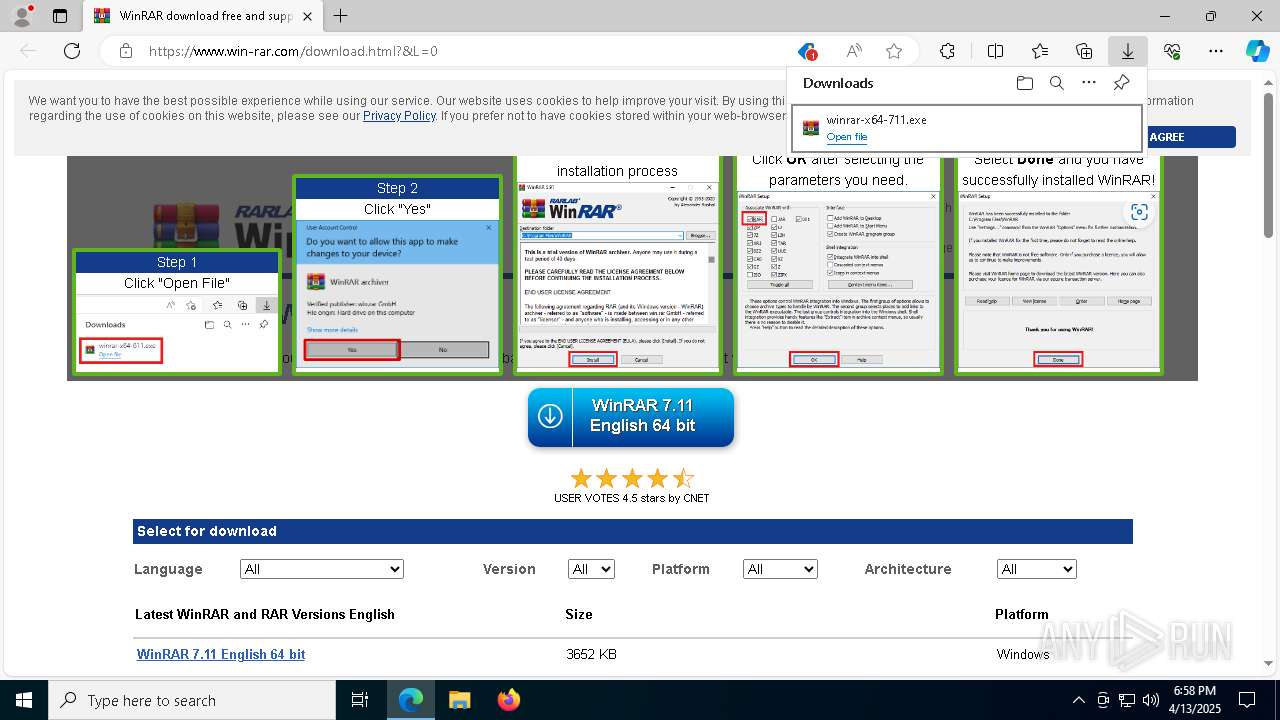Open the Platform dropdown
1280x720 pixels.
(780, 569)
